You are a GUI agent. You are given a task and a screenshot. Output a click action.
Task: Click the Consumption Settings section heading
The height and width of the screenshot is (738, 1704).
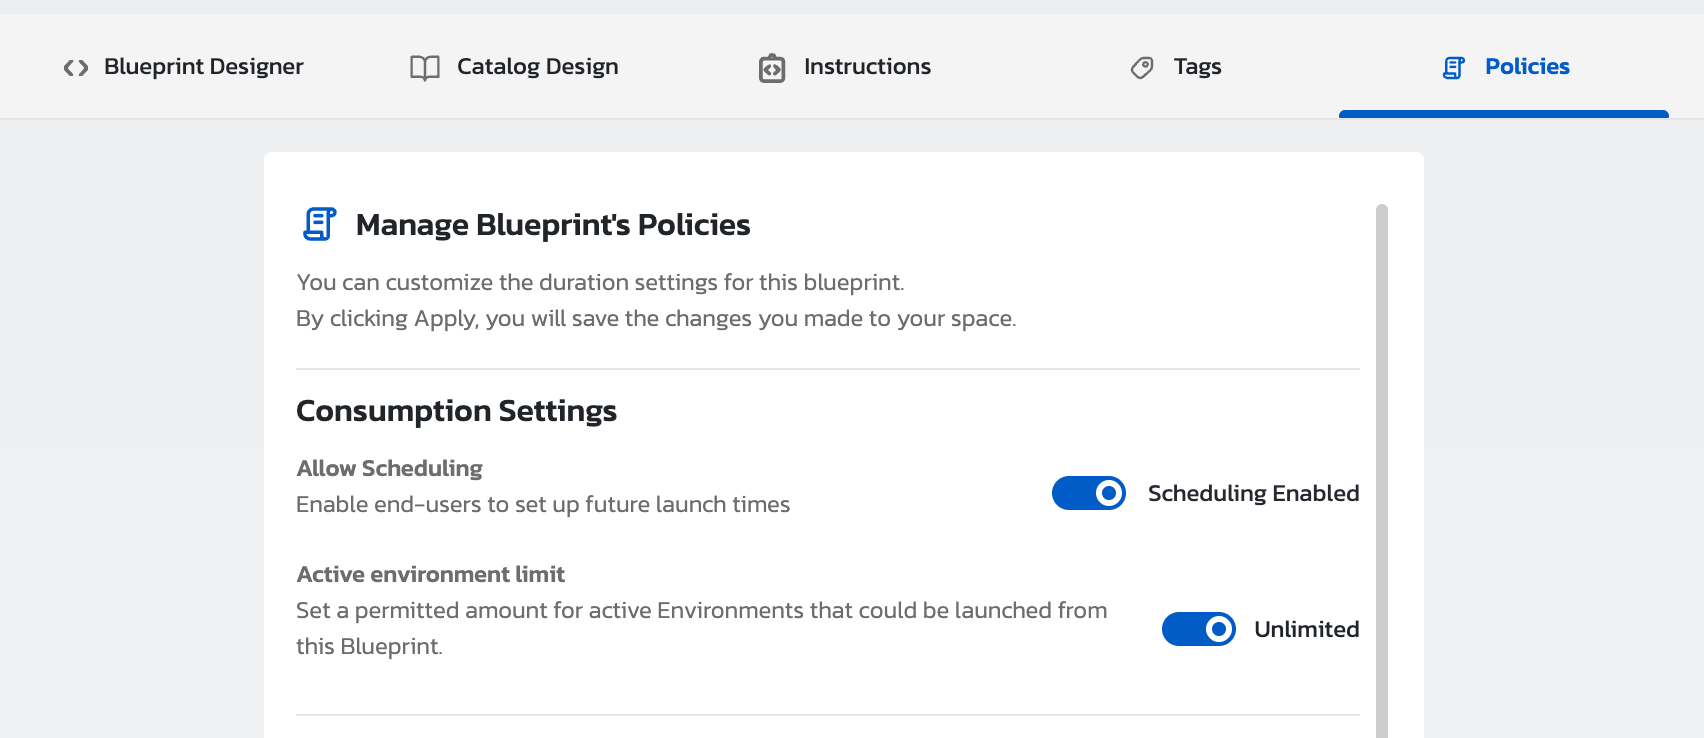tap(456, 411)
